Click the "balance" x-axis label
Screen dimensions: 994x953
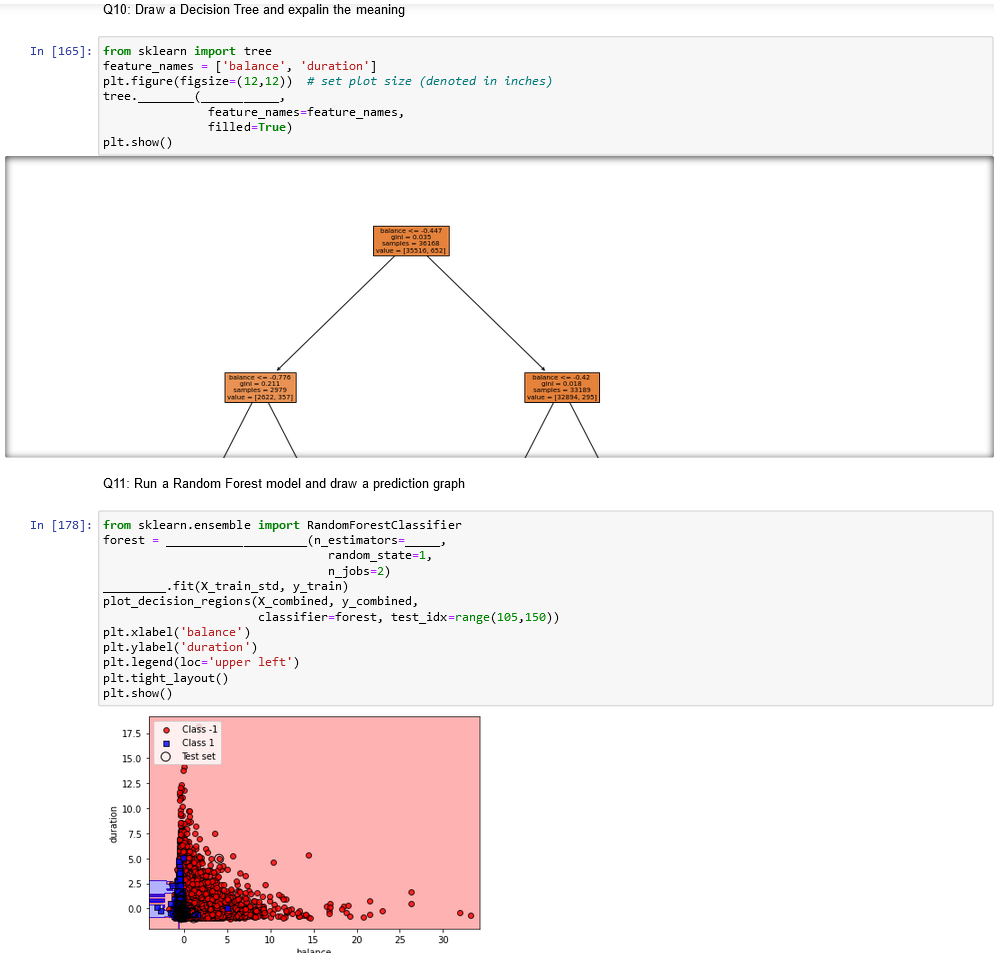click(x=313, y=948)
